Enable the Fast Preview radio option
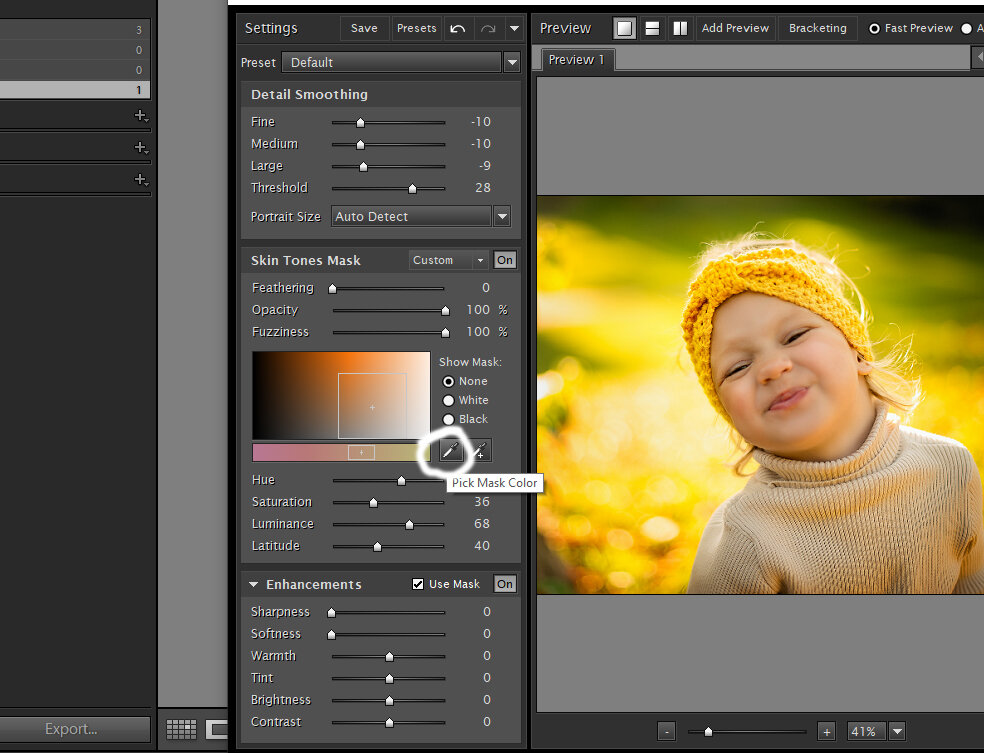 point(874,28)
